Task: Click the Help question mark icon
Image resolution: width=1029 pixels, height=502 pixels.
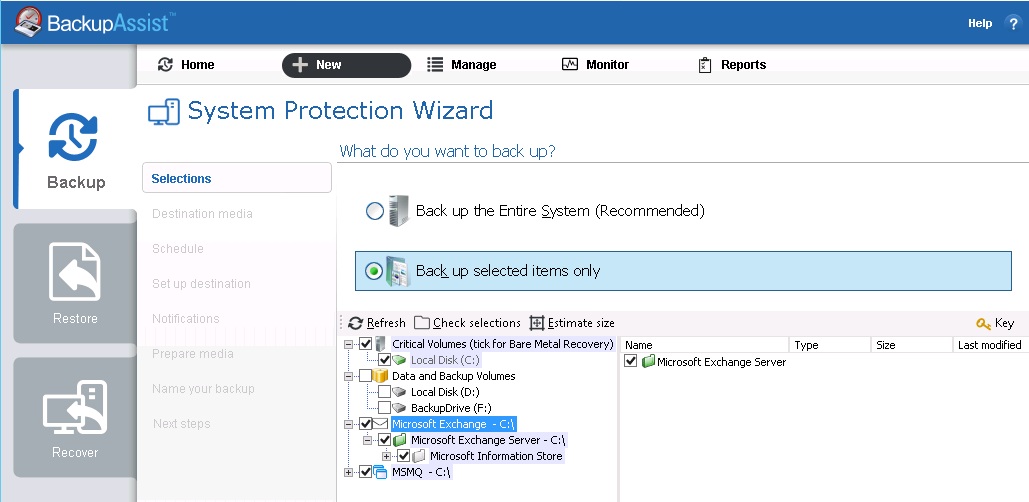Action: pos(1012,23)
